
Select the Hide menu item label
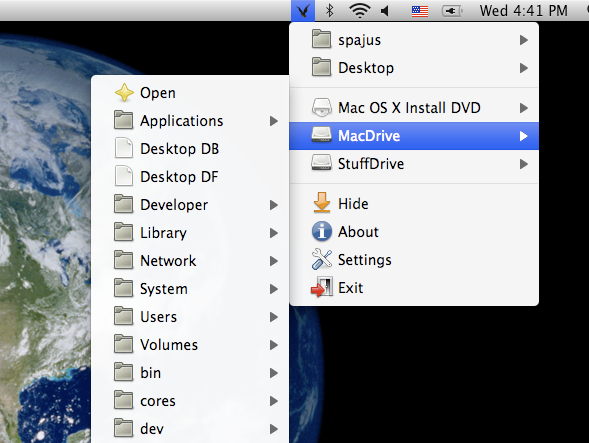coord(353,204)
